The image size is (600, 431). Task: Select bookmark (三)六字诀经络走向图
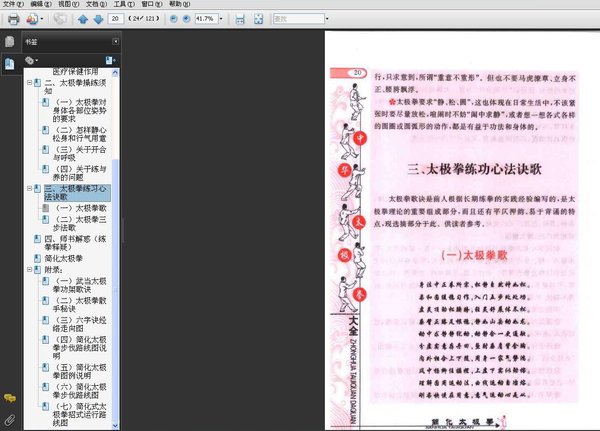pos(80,324)
